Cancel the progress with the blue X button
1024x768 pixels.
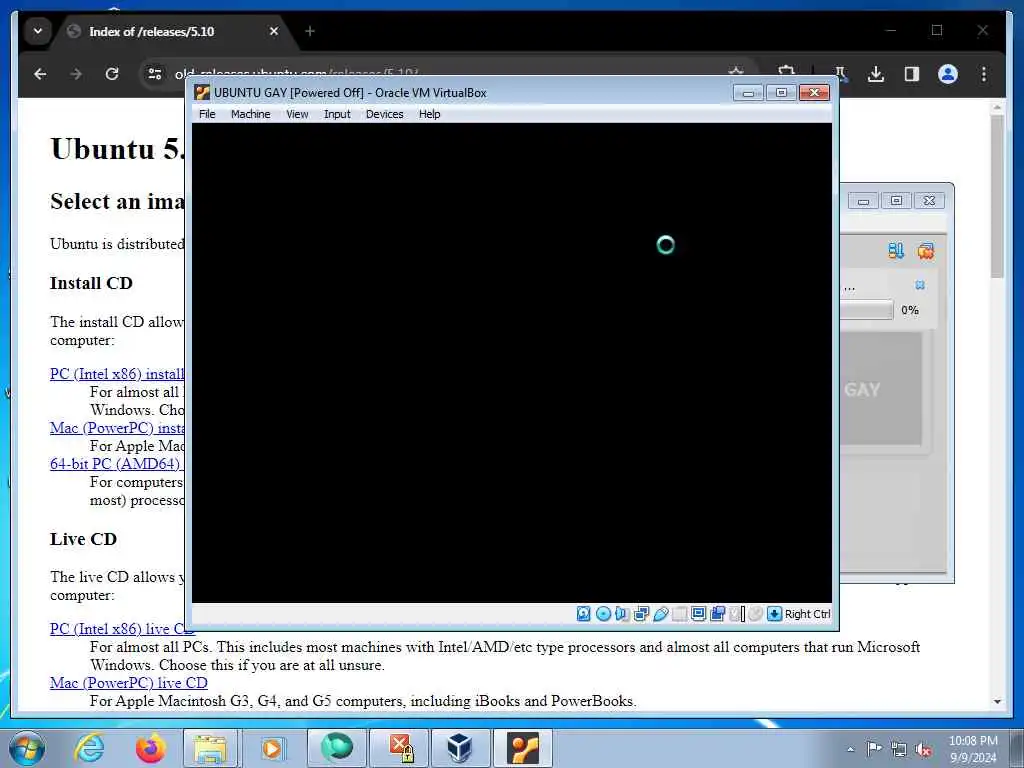[920, 285]
